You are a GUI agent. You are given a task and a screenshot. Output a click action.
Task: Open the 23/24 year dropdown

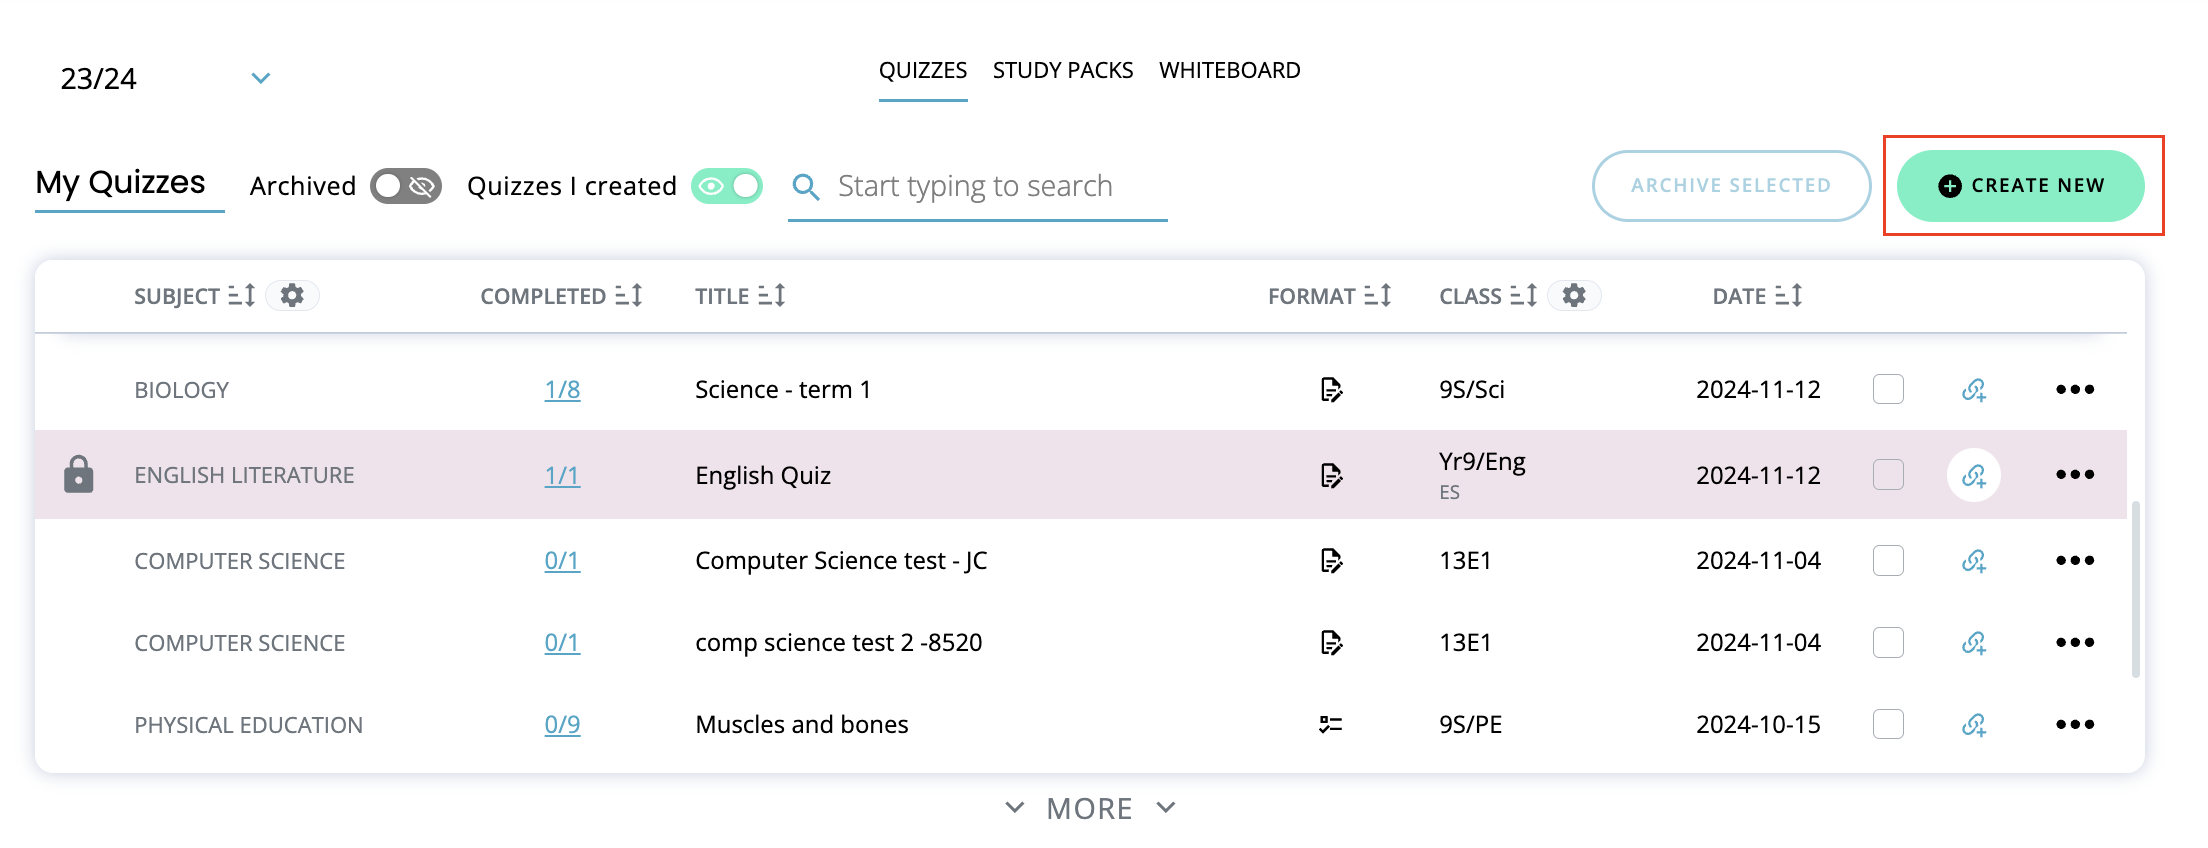(166, 79)
